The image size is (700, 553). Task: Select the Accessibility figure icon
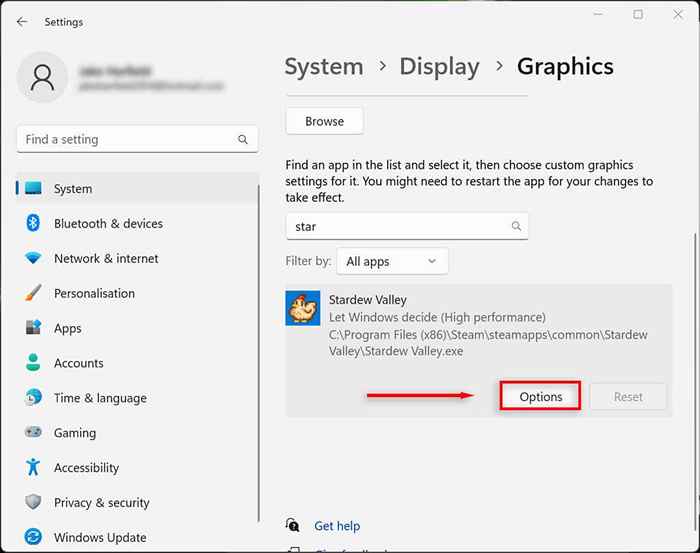33,467
